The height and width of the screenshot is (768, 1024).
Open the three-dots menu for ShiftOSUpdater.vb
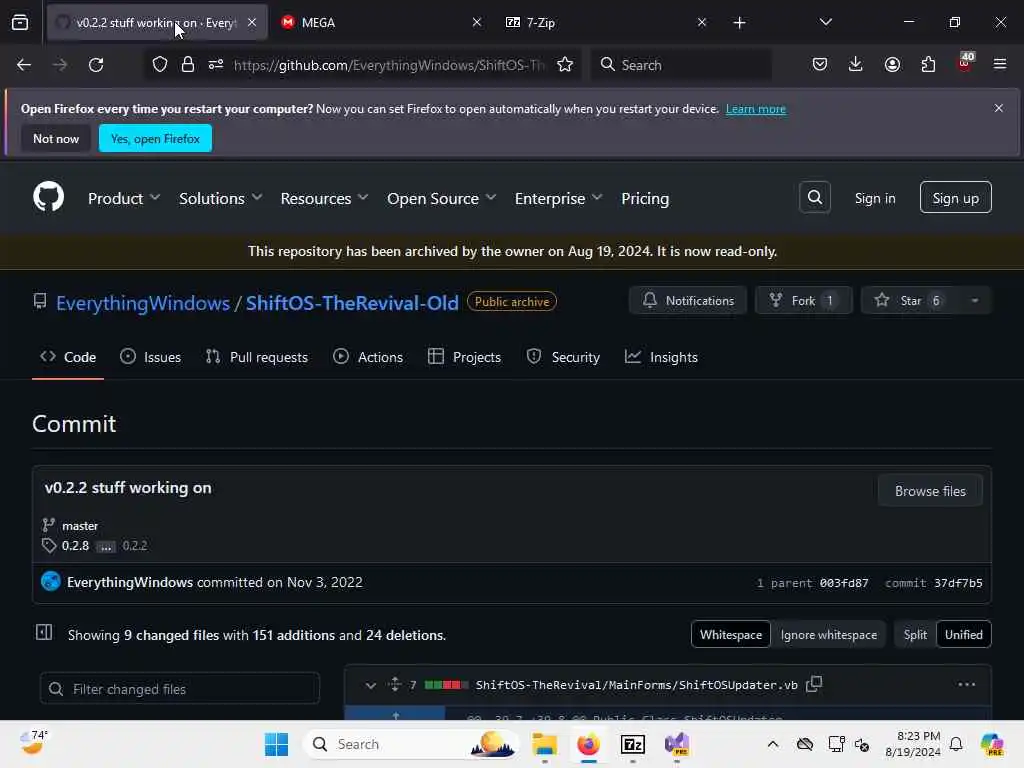click(967, 684)
